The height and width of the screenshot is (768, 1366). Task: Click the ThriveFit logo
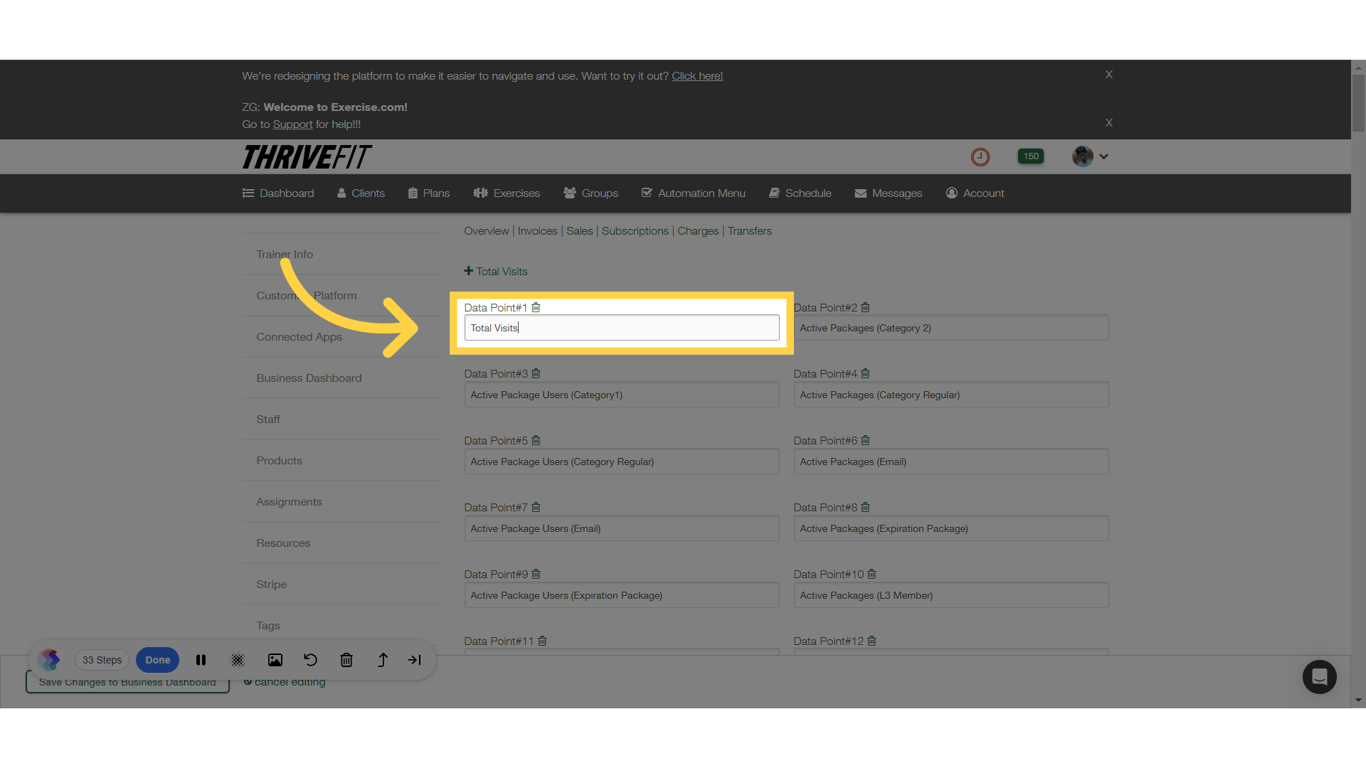[x=307, y=157]
